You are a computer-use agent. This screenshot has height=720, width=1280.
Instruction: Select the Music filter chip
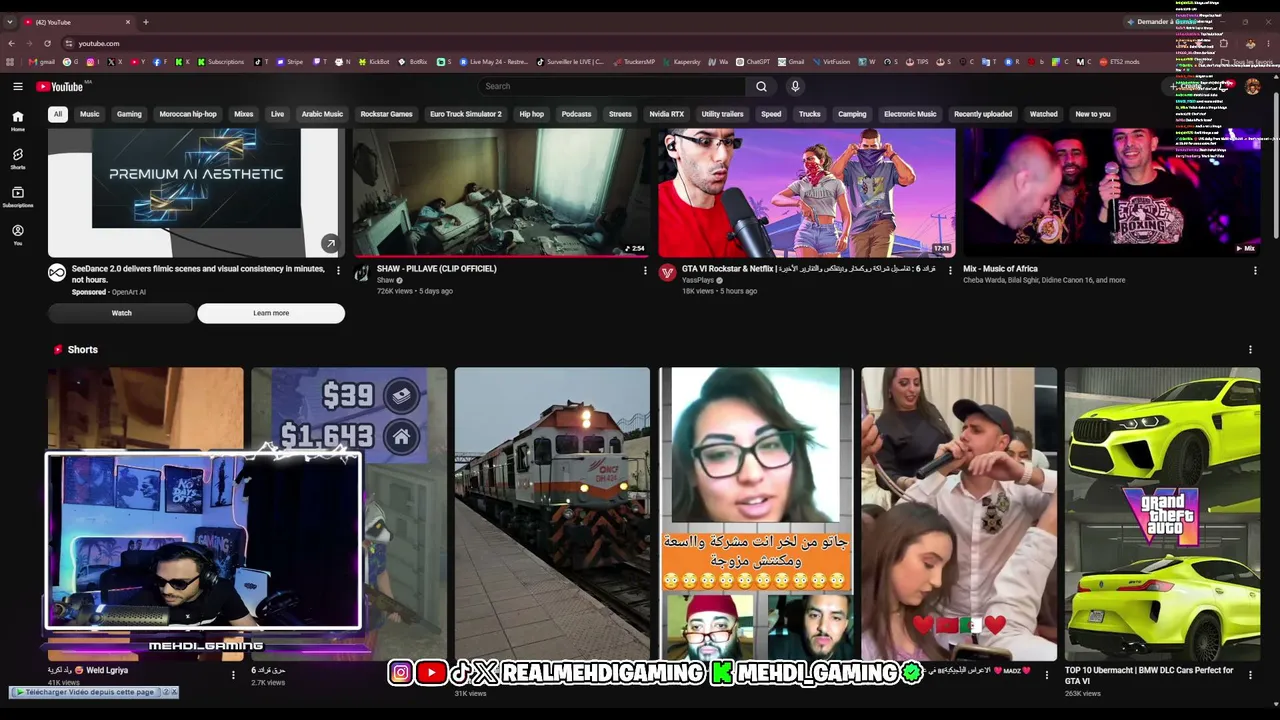pyautogui.click(x=90, y=114)
